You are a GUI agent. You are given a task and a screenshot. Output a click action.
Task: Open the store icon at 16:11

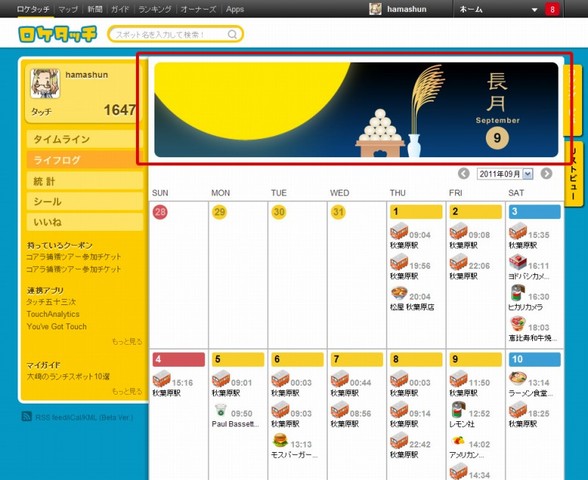[518, 262]
